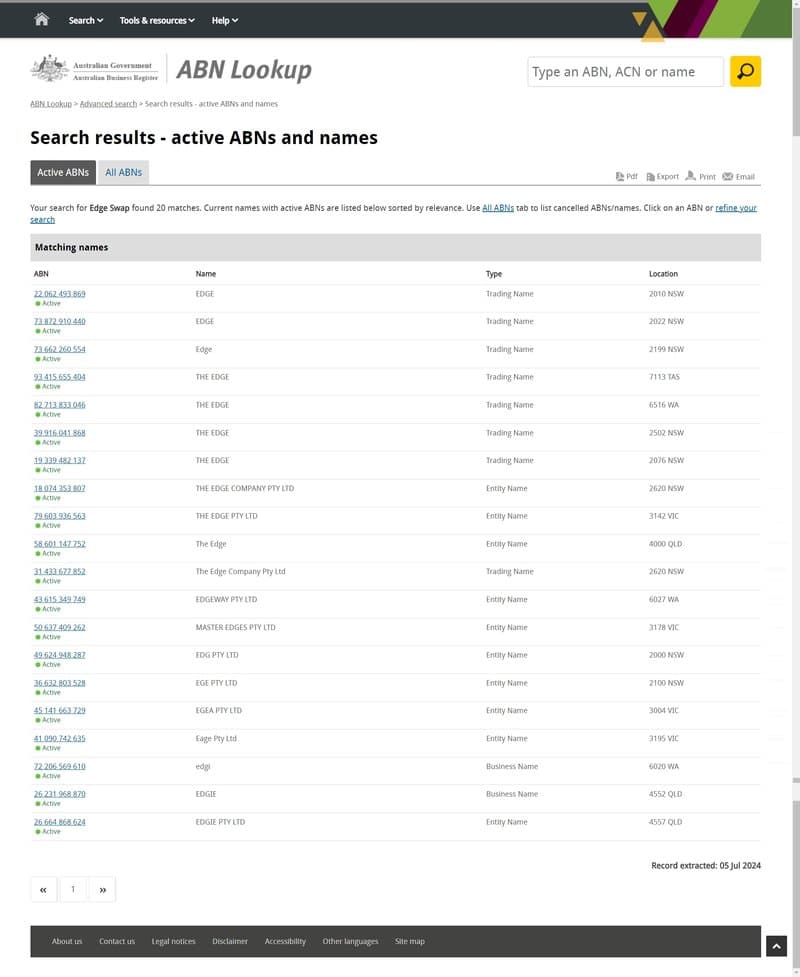The height and width of the screenshot is (977, 800).
Task: Go to the previous results page
Action: click(x=44, y=889)
